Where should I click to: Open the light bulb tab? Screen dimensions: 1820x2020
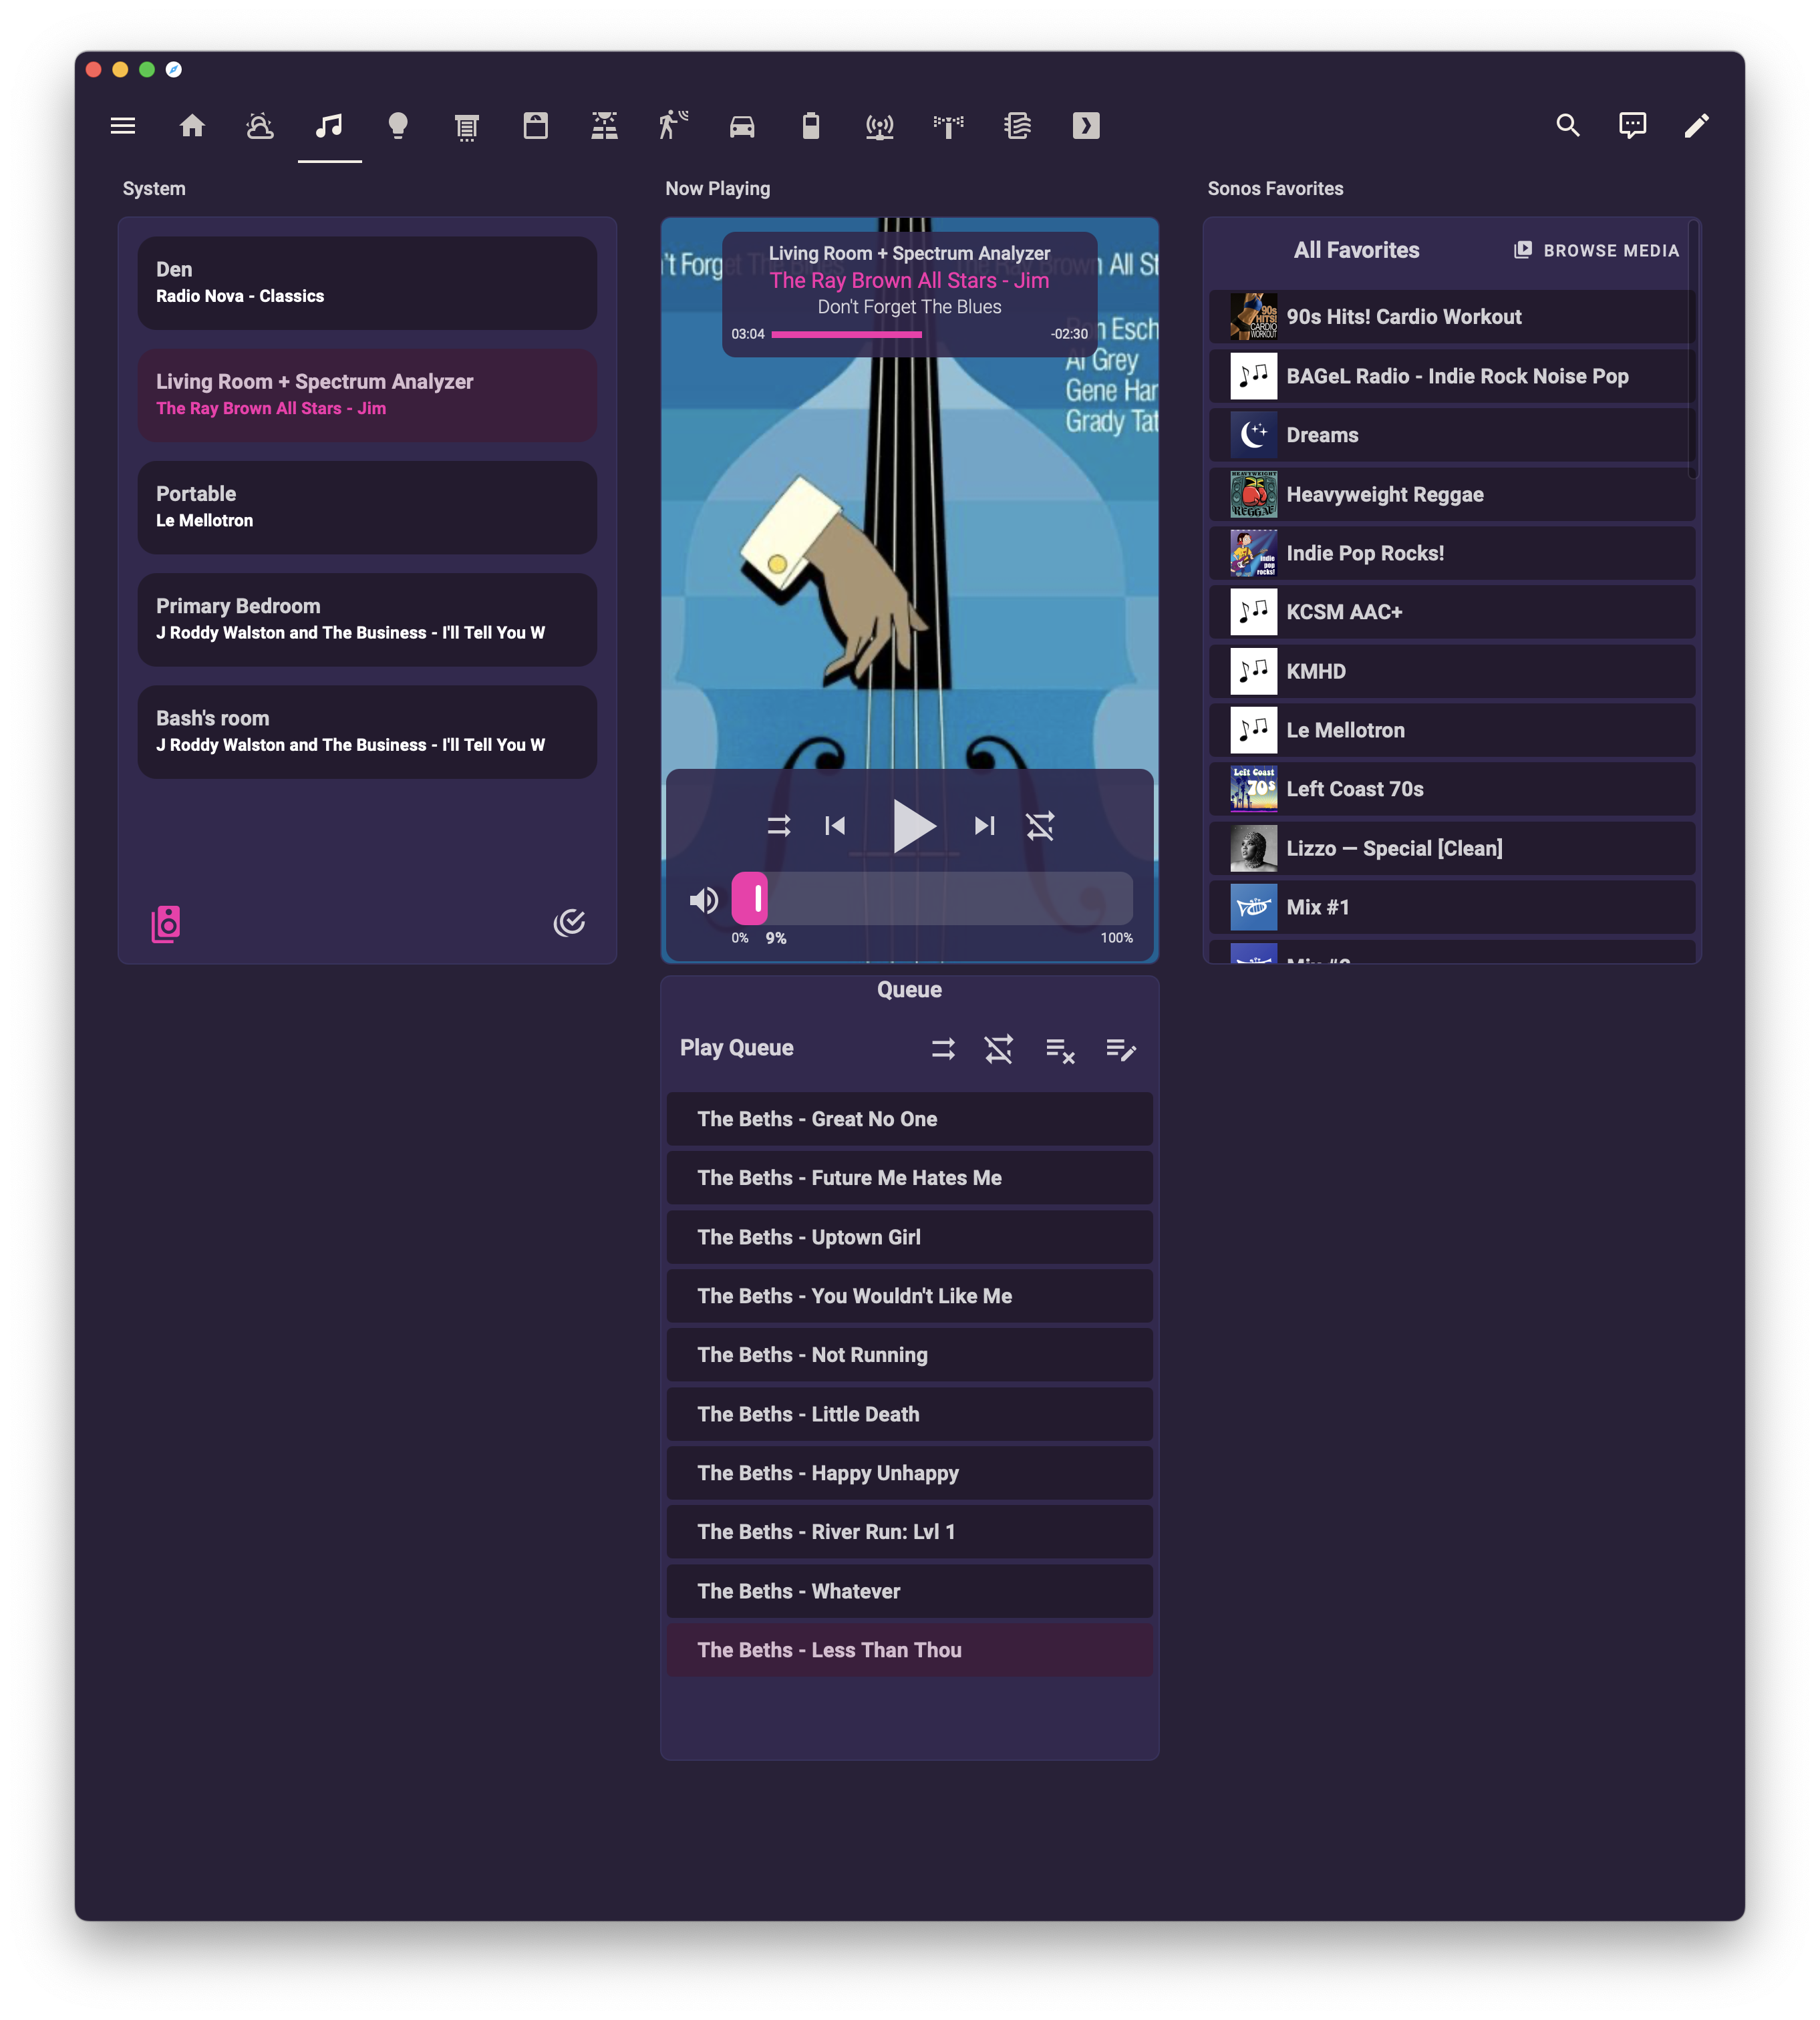tap(398, 126)
